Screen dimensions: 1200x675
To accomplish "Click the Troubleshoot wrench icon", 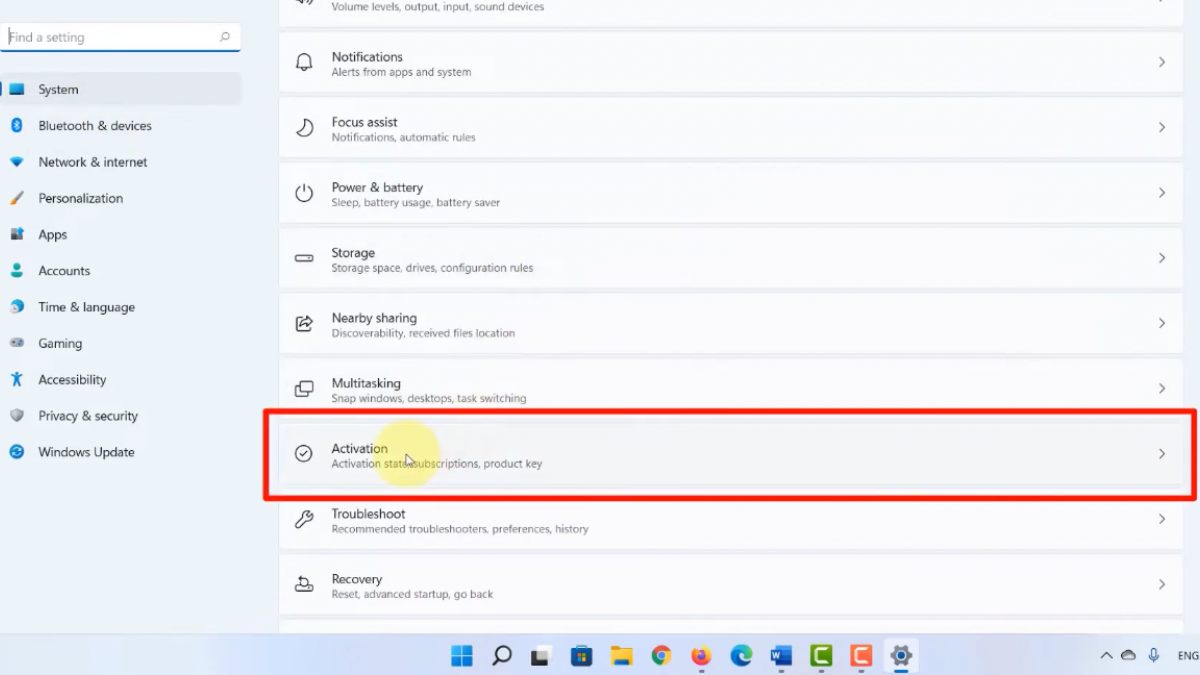I will tap(304, 519).
